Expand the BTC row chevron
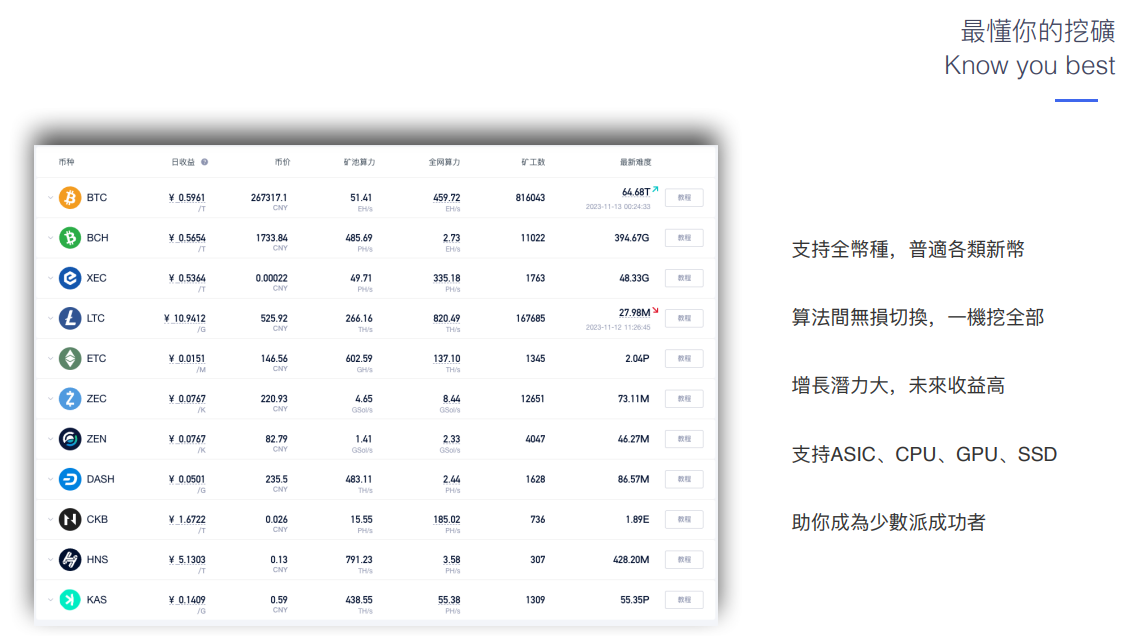The width and height of the screenshot is (1133, 636). (x=50, y=198)
